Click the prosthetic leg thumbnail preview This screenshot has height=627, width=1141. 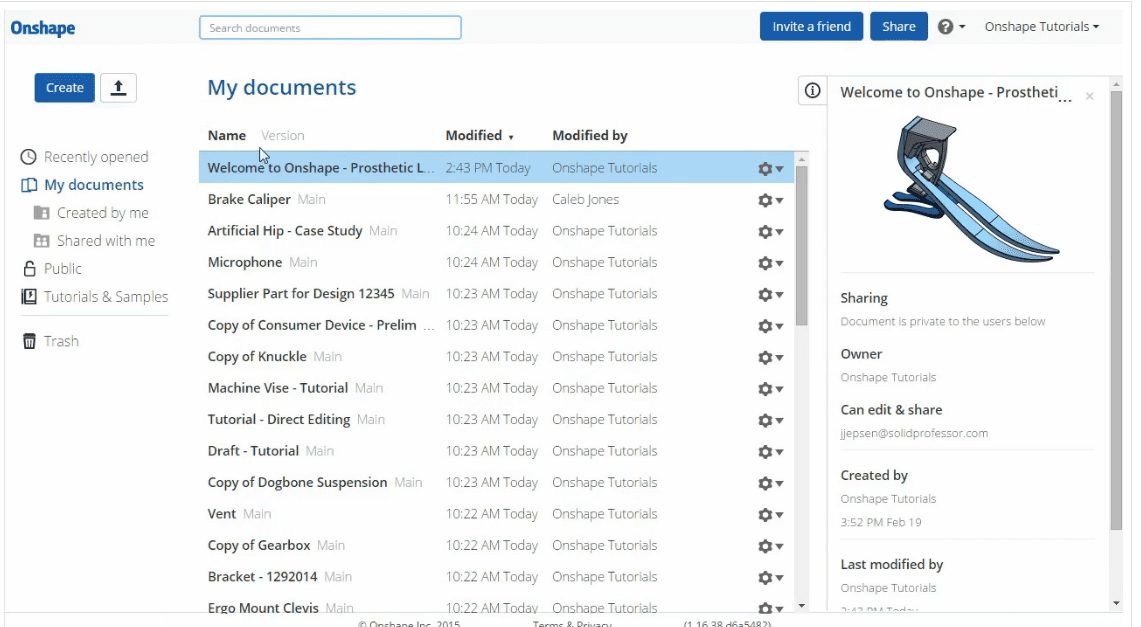[x=969, y=189]
